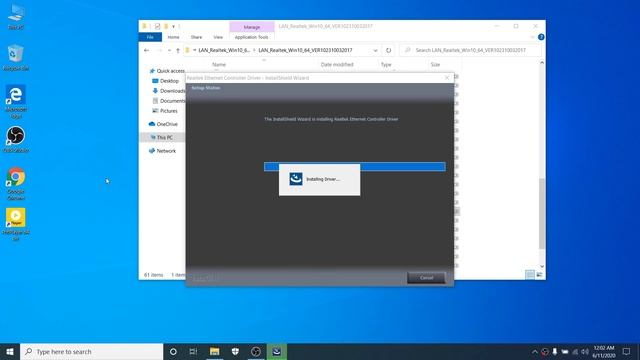Open the Home ribbon tab
Viewport: 640px width, 360px height.
point(173,37)
